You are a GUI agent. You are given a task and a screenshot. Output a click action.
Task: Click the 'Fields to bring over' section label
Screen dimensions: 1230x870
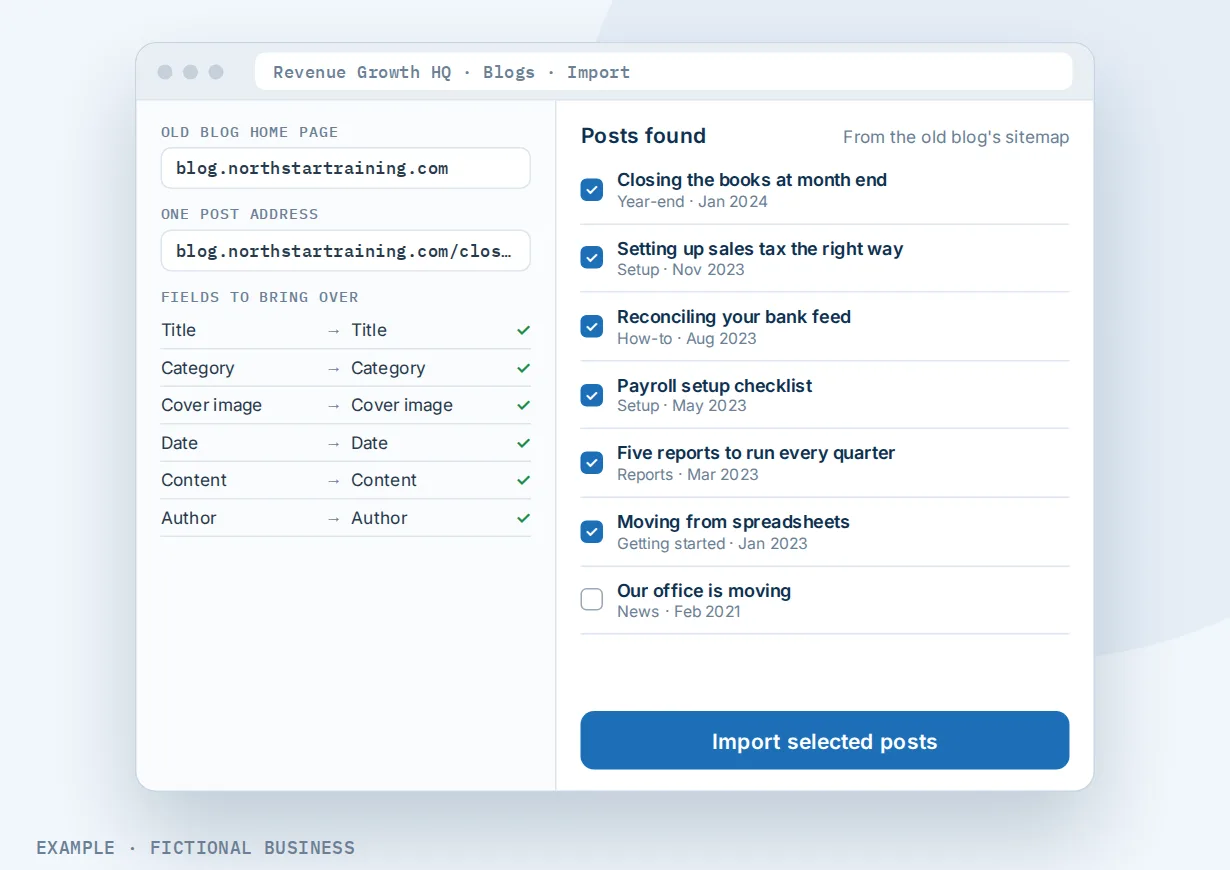(x=260, y=297)
